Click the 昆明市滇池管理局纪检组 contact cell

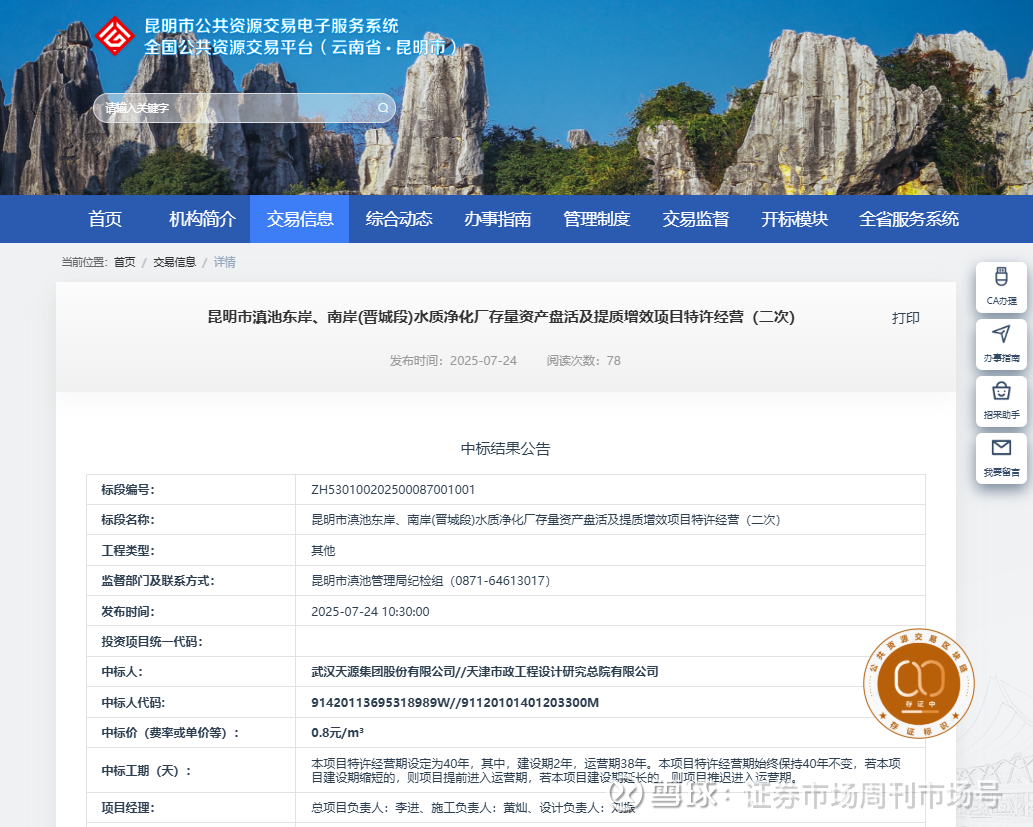click(x=610, y=581)
